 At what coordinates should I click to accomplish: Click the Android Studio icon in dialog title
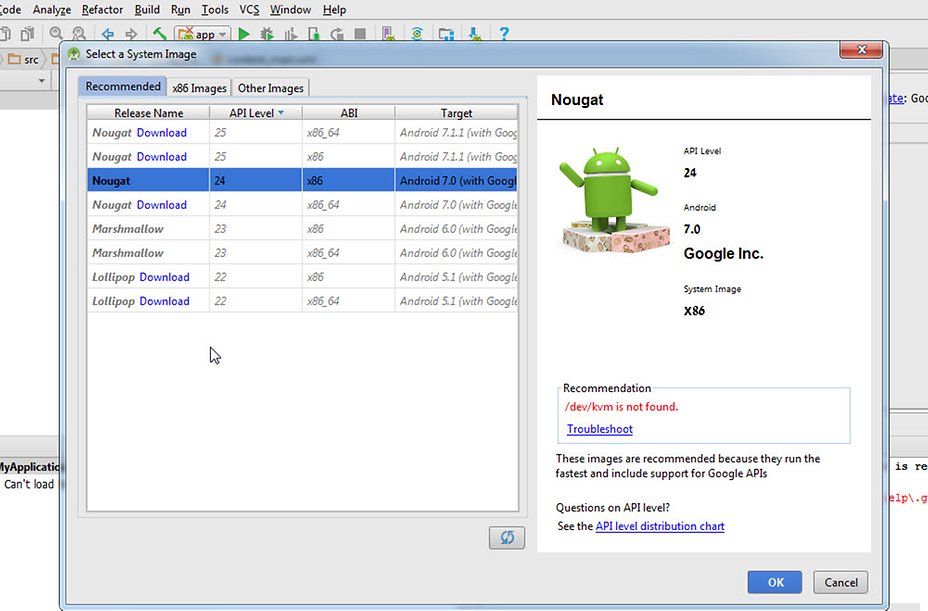73,54
